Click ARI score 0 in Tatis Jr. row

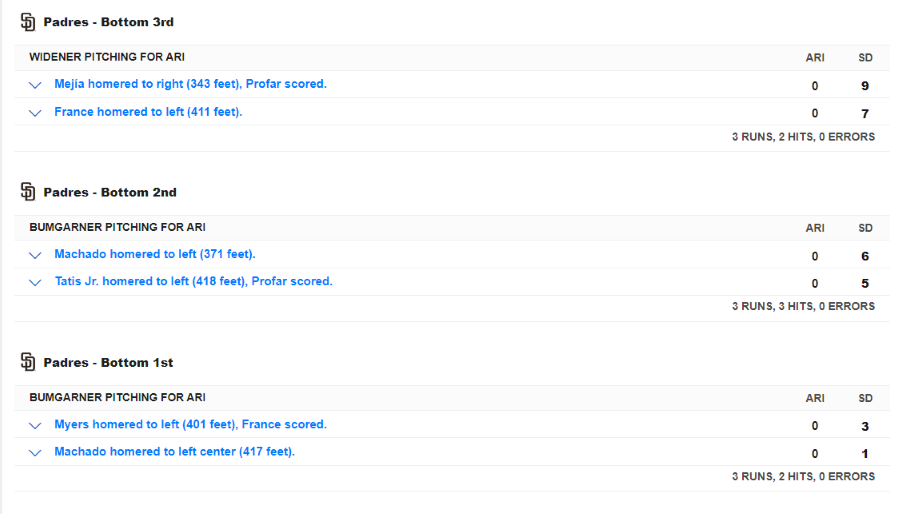click(815, 283)
